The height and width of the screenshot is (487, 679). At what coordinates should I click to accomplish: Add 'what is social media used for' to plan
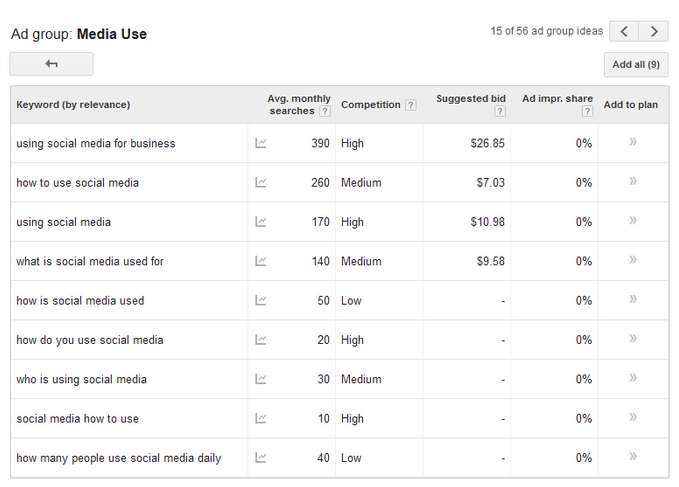(x=632, y=260)
